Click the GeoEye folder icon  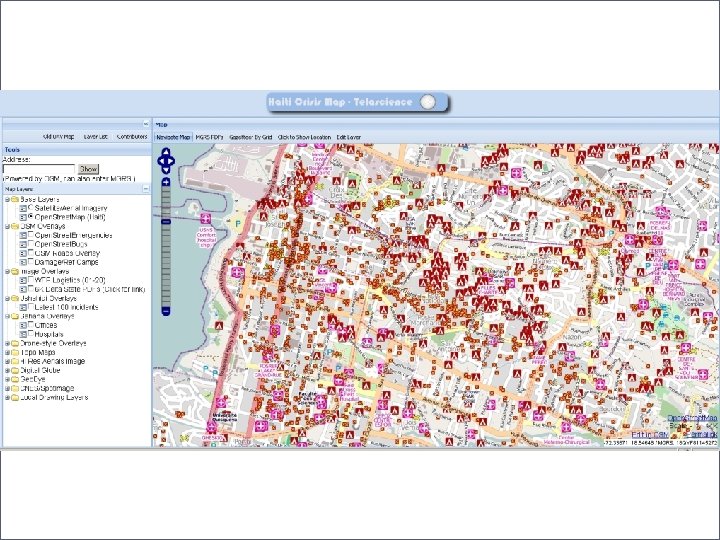(15, 379)
